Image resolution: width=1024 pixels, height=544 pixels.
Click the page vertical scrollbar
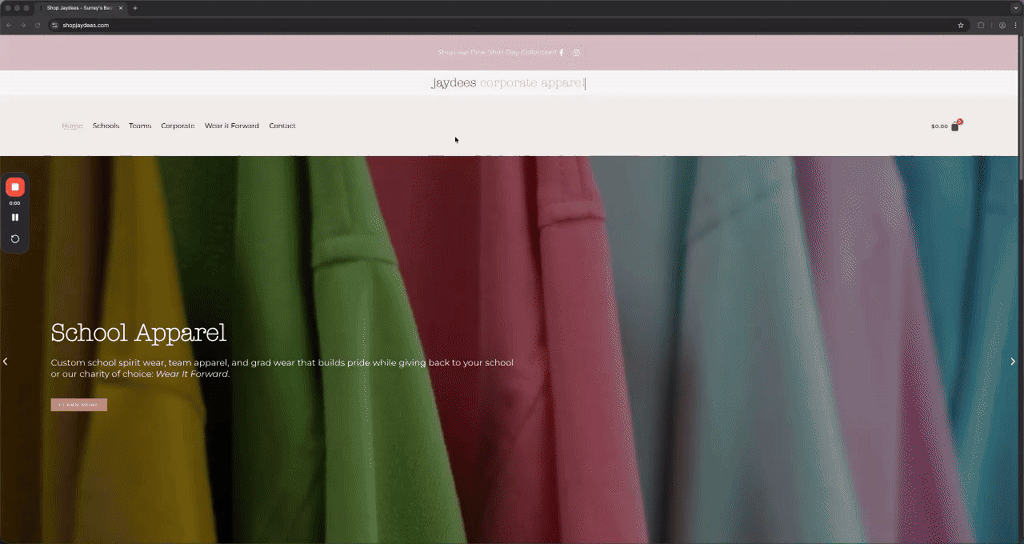coord(1021,108)
